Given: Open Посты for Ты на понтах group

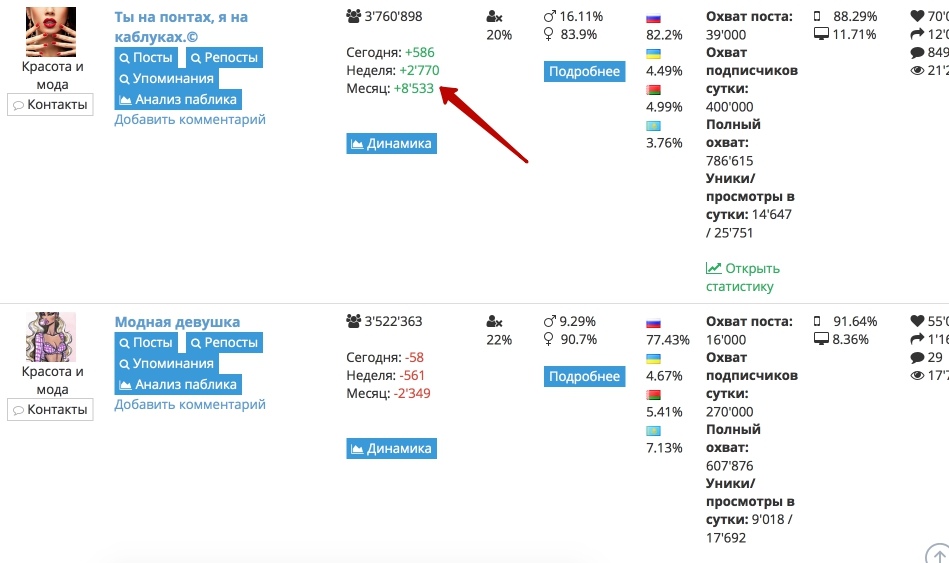Looking at the screenshot, I should 146,58.
